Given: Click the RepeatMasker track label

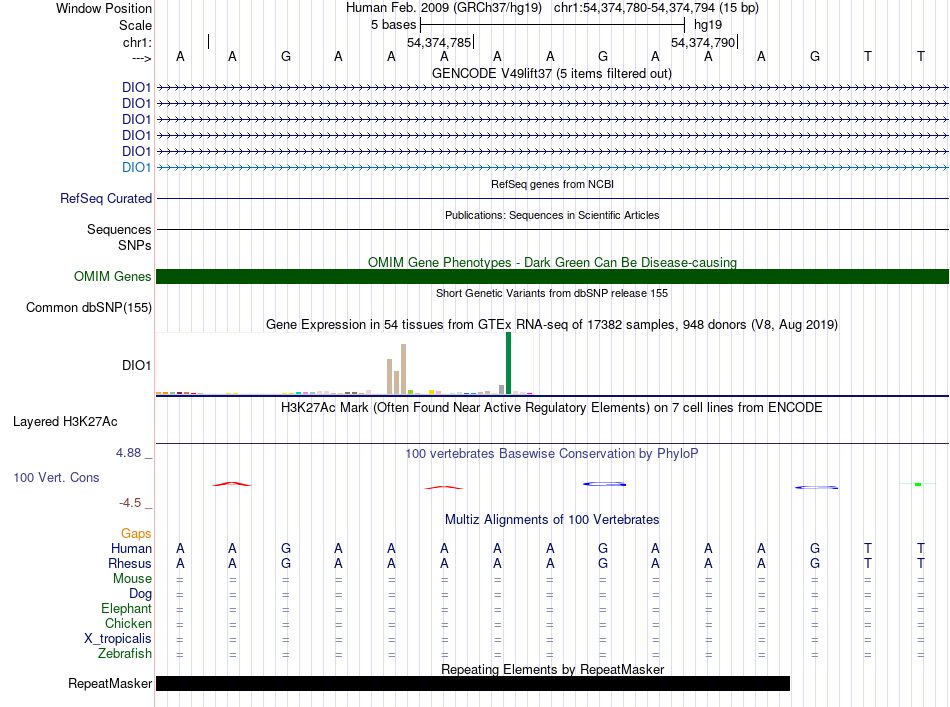Looking at the screenshot, I should click(x=110, y=683).
